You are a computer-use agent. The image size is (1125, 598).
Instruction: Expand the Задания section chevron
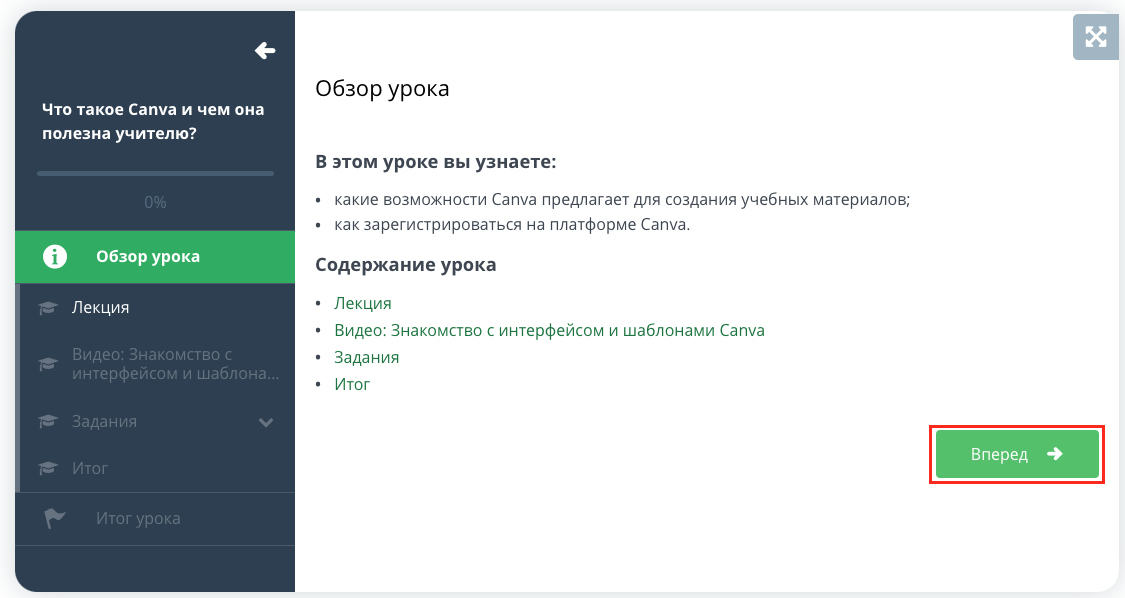(265, 422)
